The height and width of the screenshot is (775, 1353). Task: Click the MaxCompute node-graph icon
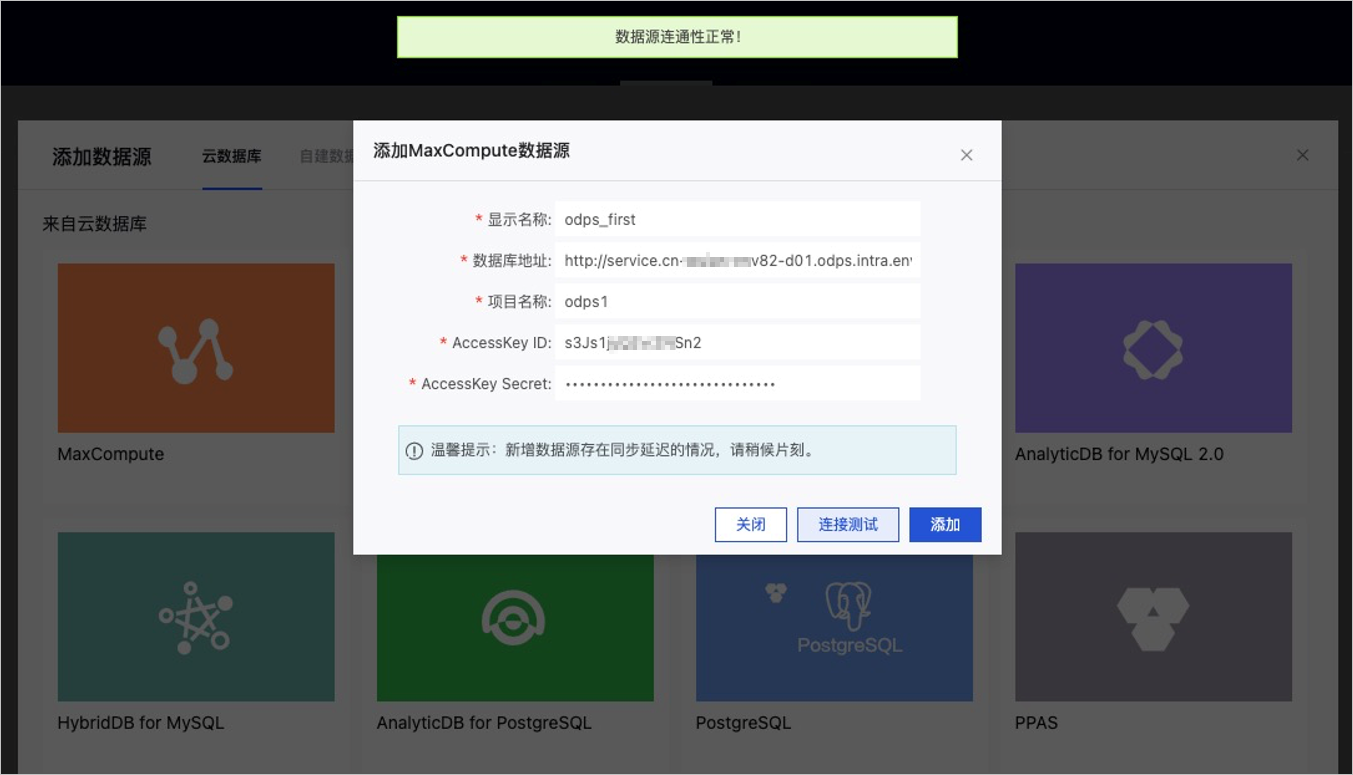pyautogui.click(x=195, y=351)
